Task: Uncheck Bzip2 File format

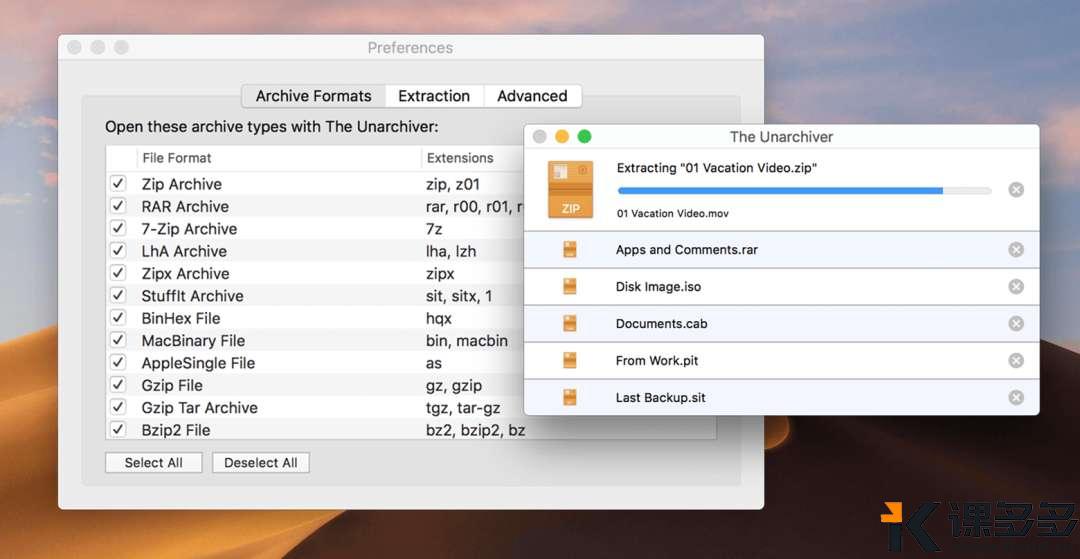Action: click(118, 430)
